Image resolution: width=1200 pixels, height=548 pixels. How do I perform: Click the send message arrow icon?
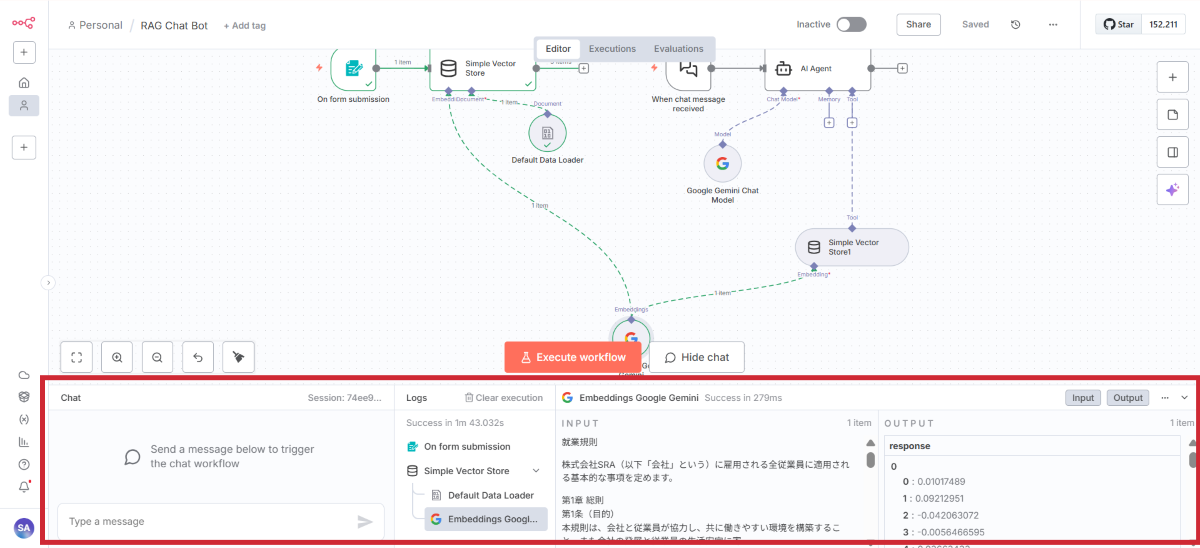[x=365, y=521]
